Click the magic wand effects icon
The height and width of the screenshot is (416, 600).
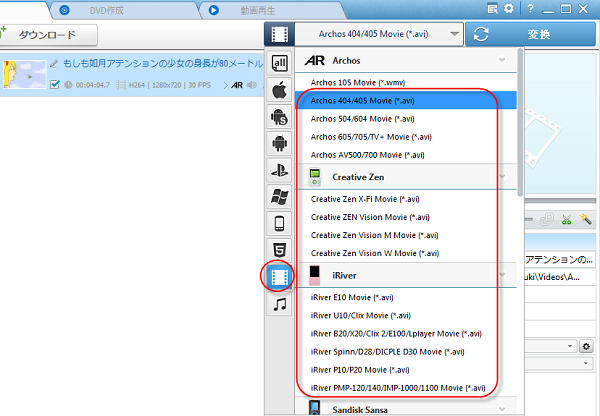(x=585, y=219)
